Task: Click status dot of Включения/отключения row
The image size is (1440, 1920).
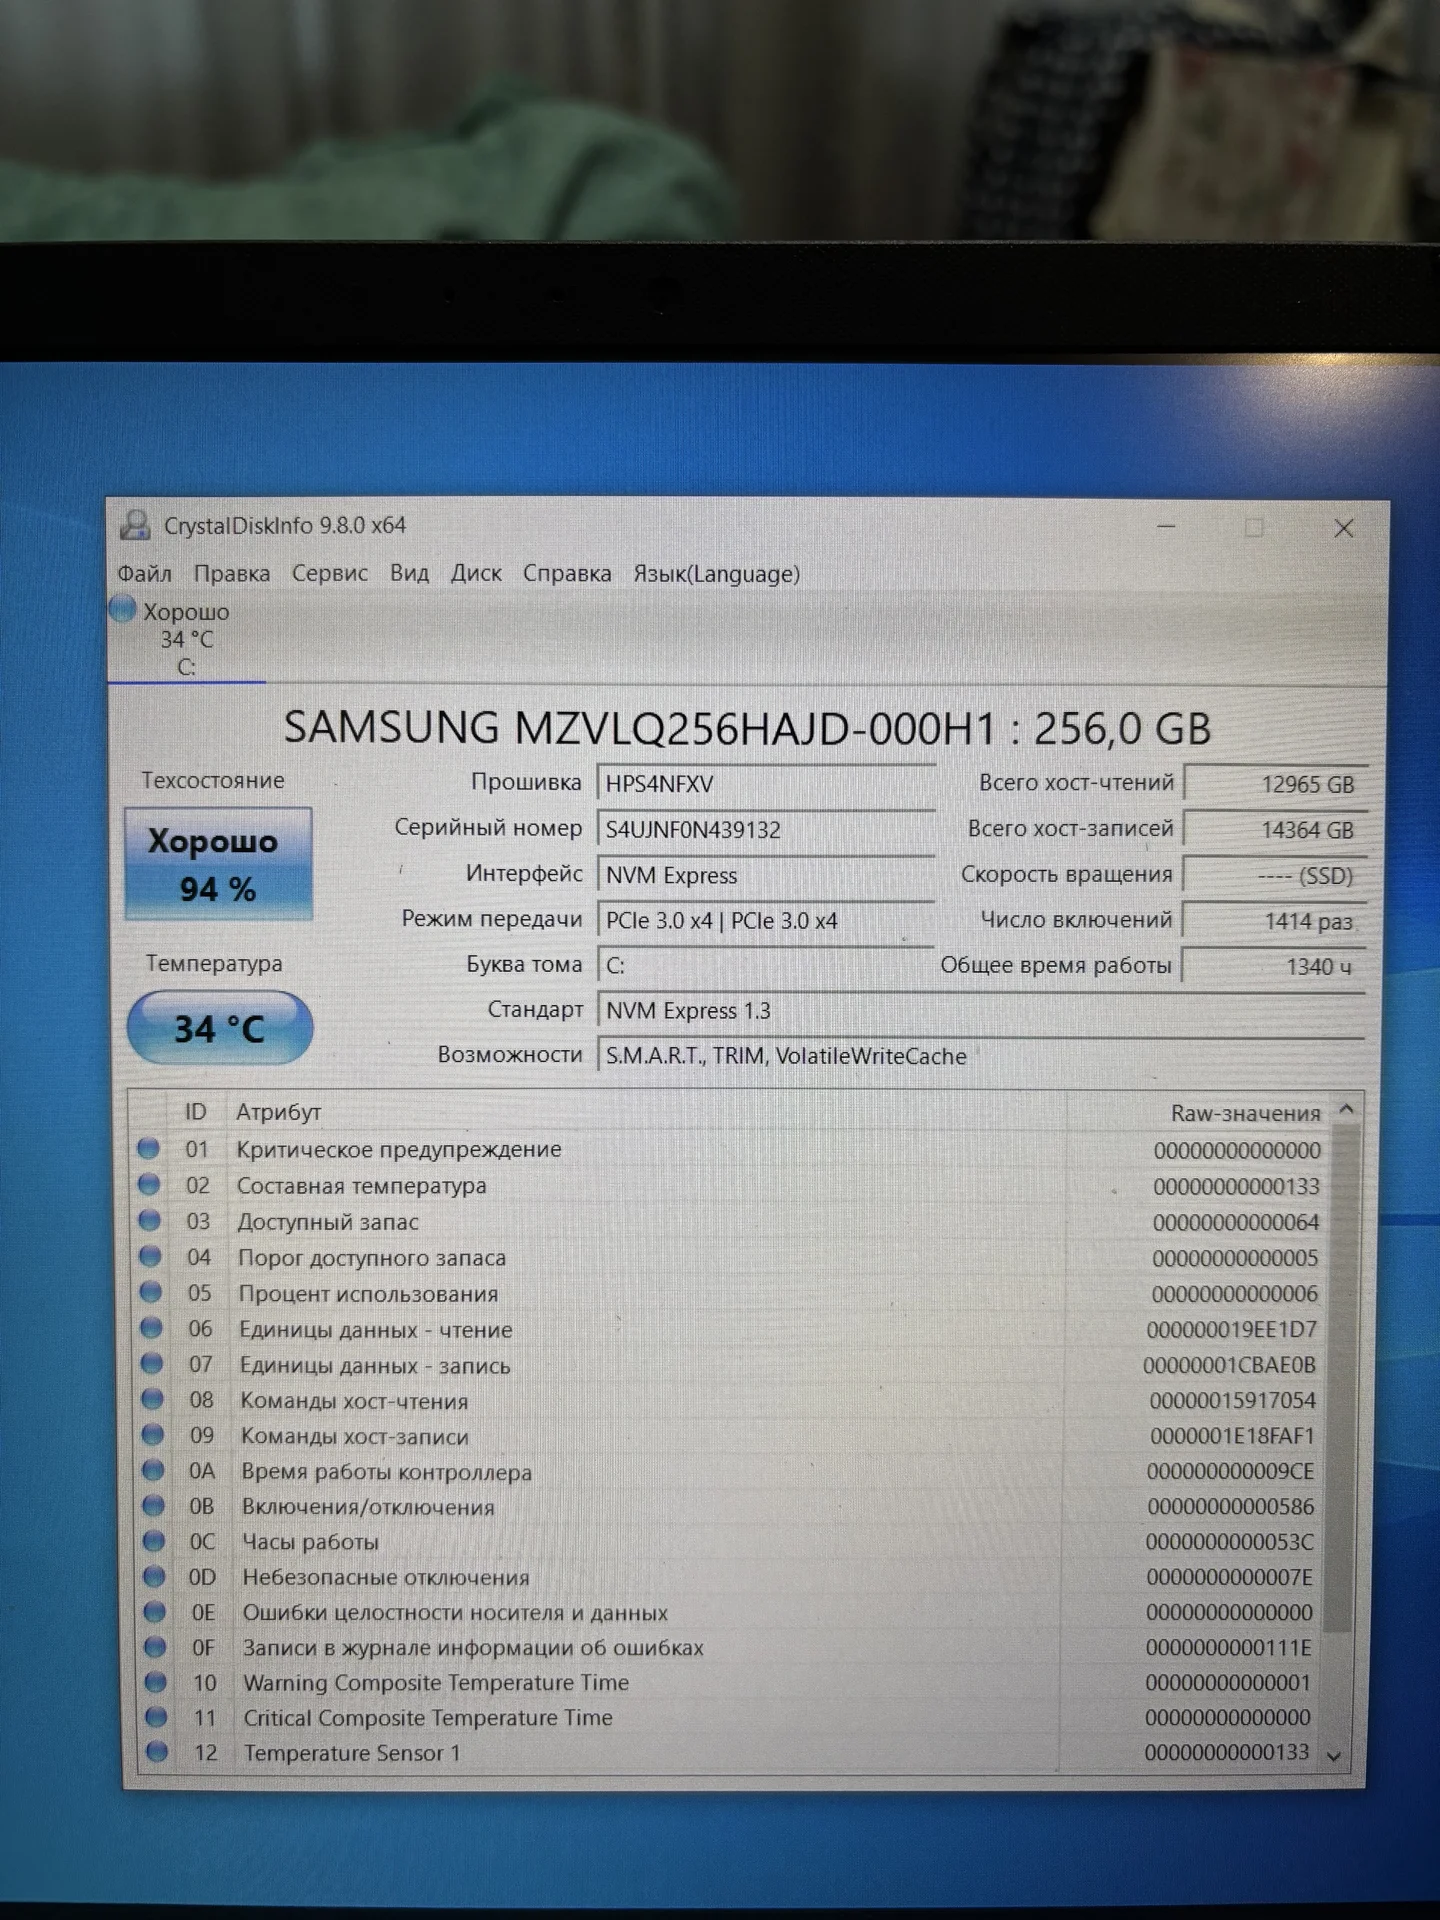Action: coord(154,1505)
